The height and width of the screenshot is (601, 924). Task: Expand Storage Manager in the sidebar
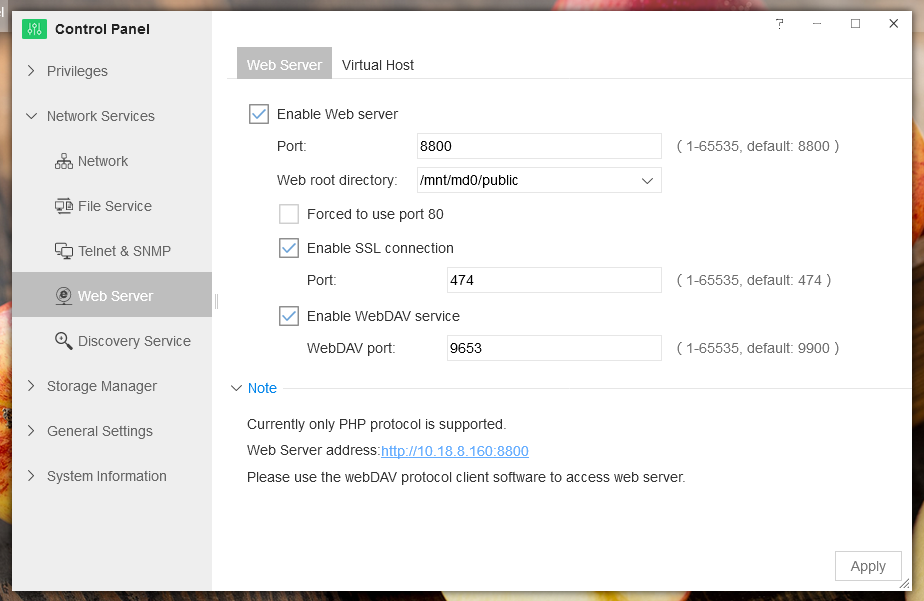point(31,386)
